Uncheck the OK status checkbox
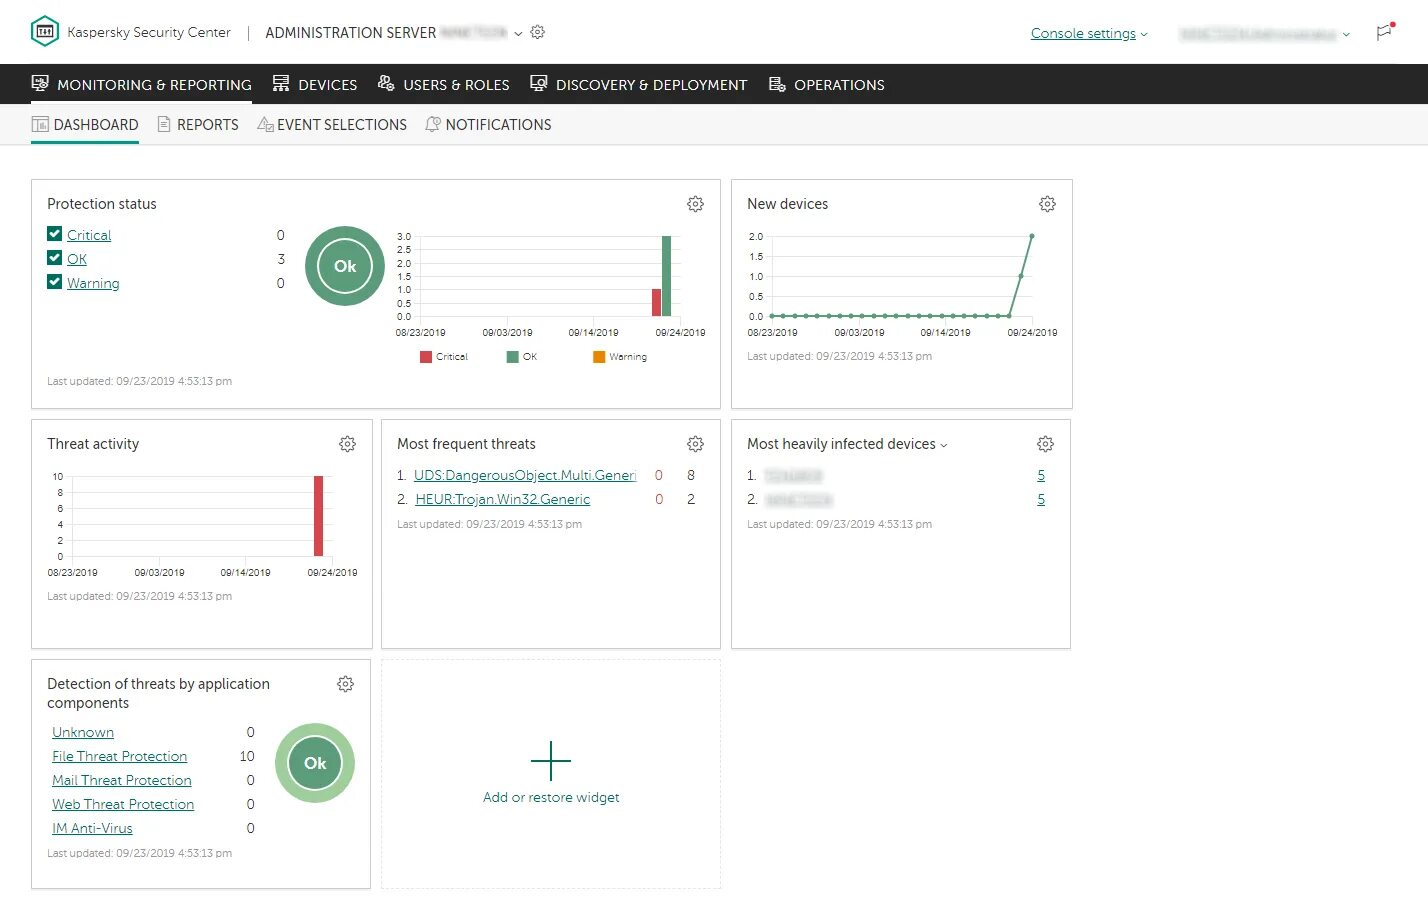 point(54,257)
